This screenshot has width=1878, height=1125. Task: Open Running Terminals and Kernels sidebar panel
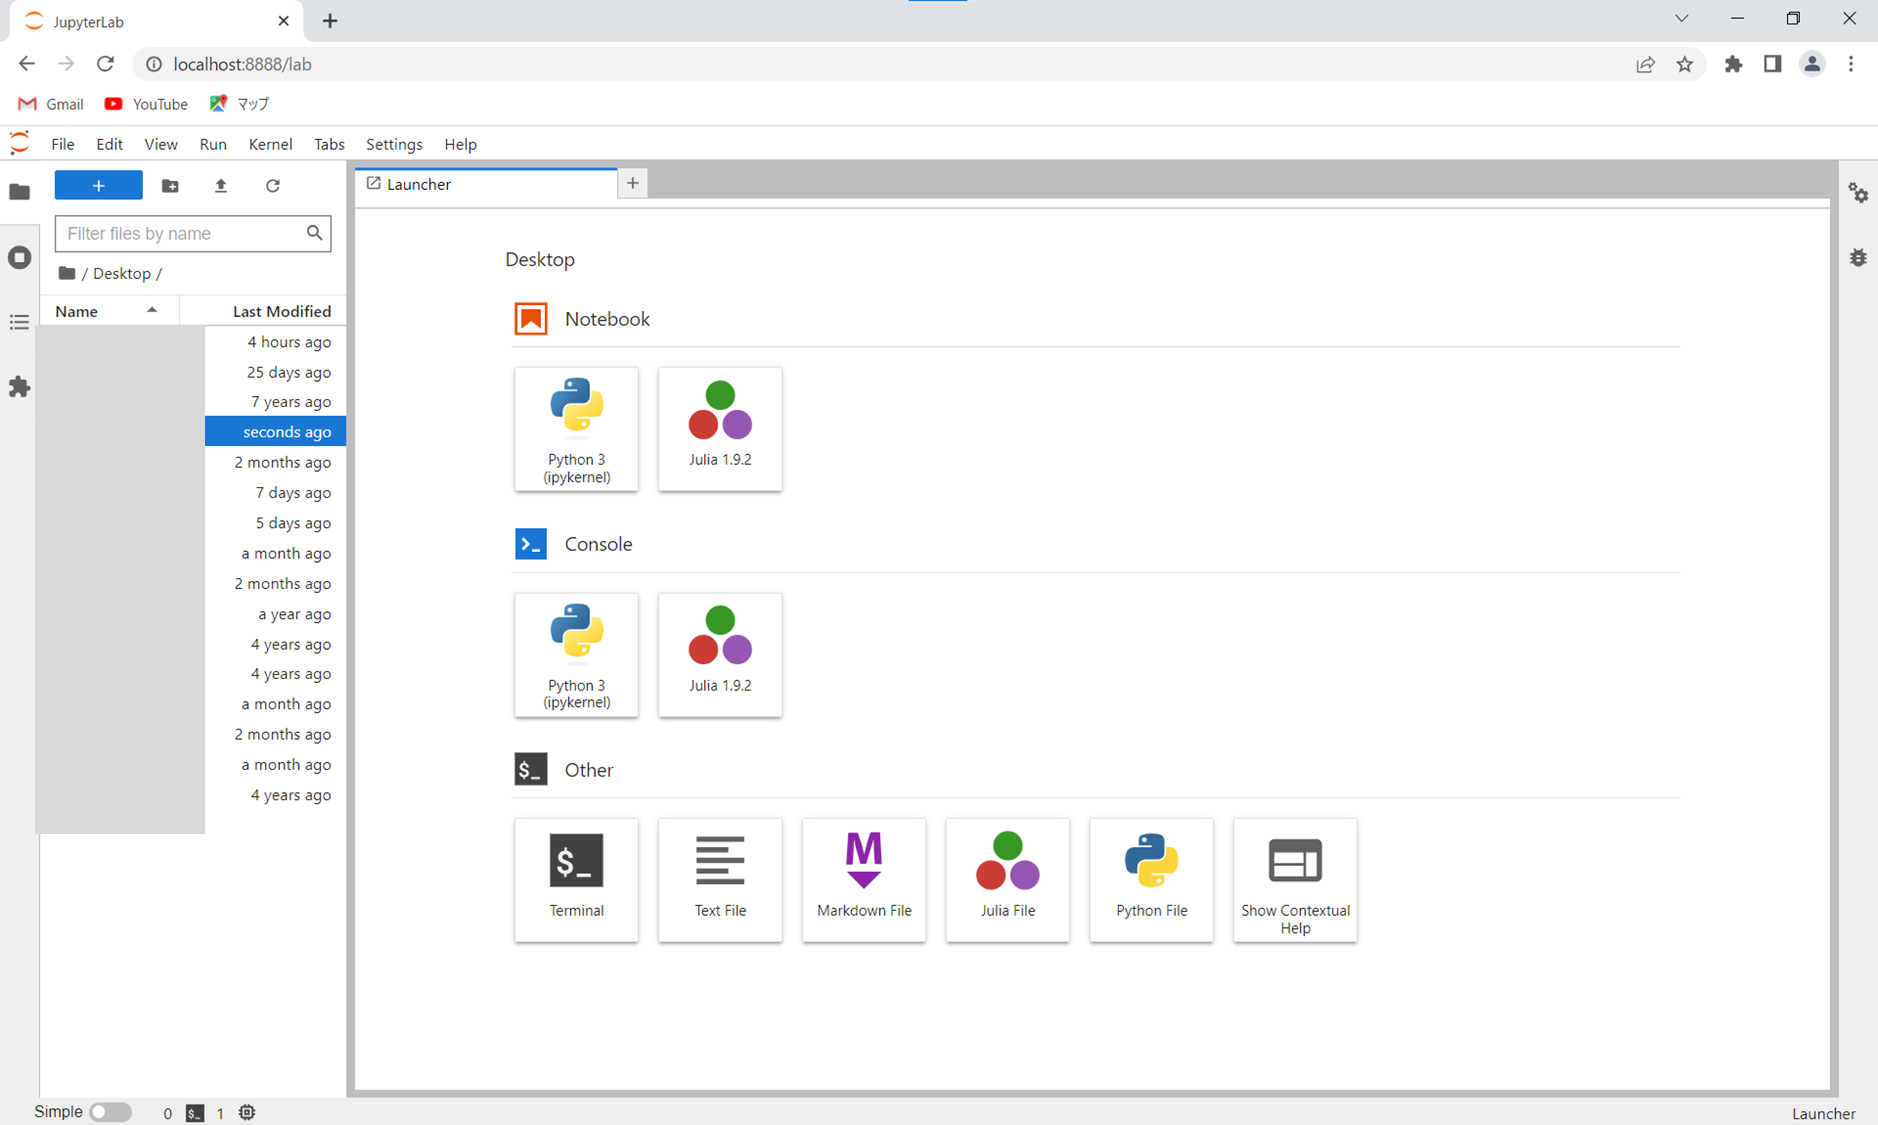pyautogui.click(x=19, y=257)
